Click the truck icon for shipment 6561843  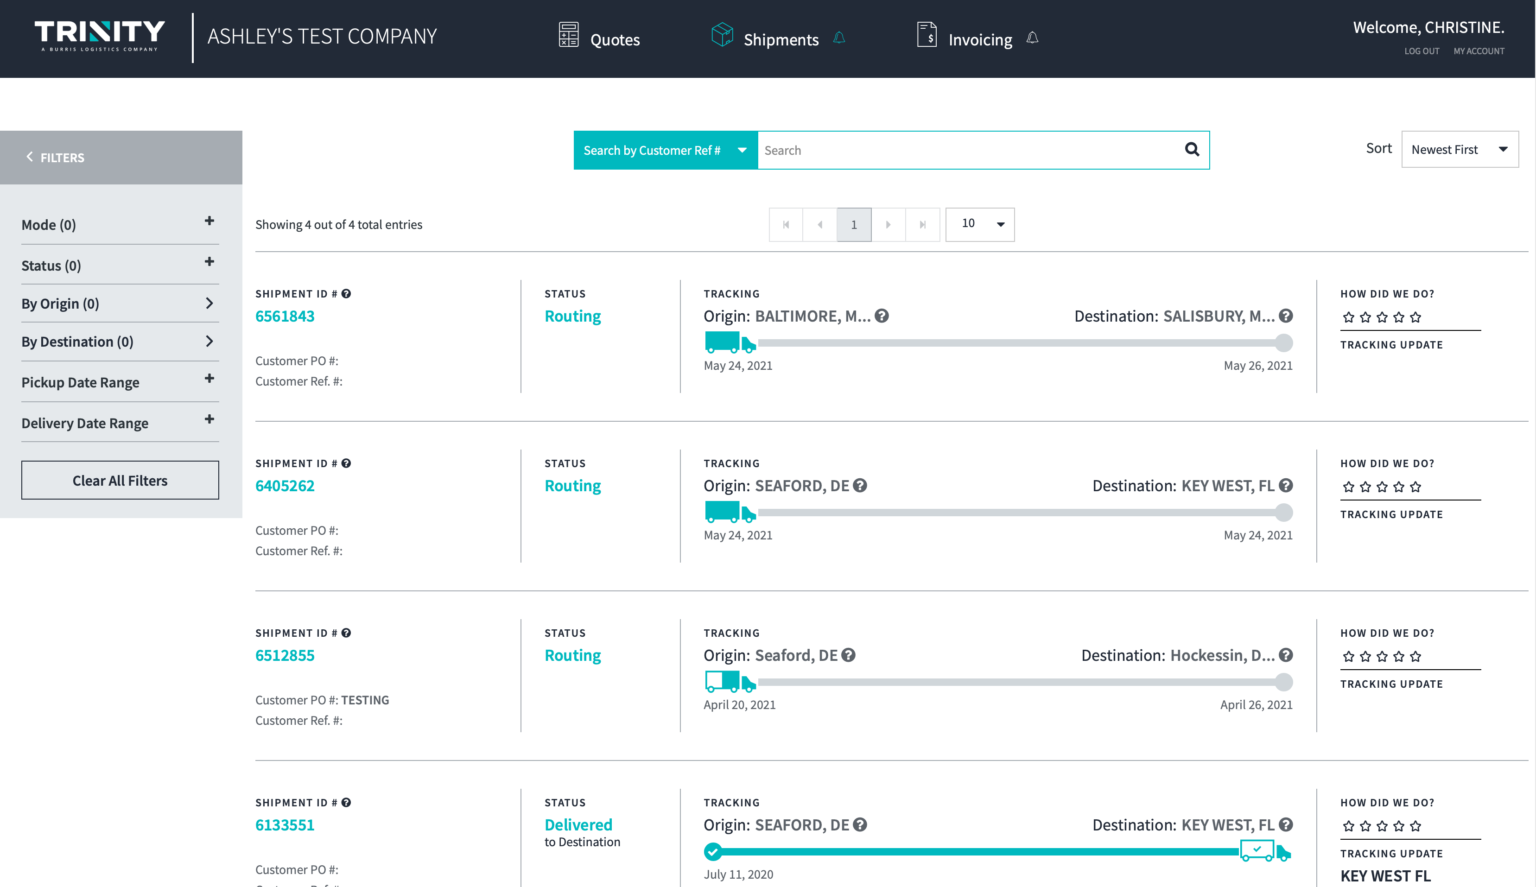tap(730, 343)
